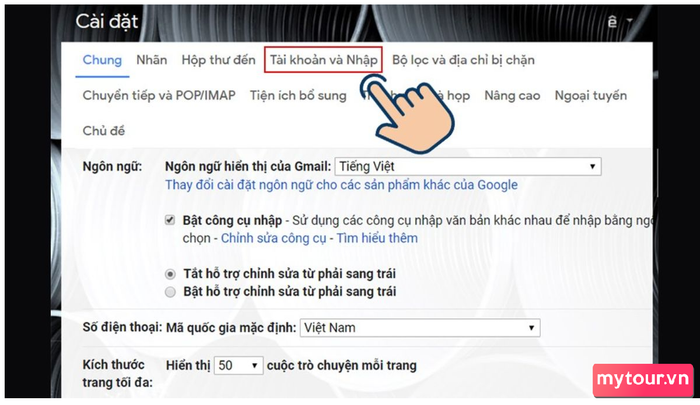This screenshot has width=700, height=405.
Task: Open the default country code dropdown
Action: coord(420,328)
